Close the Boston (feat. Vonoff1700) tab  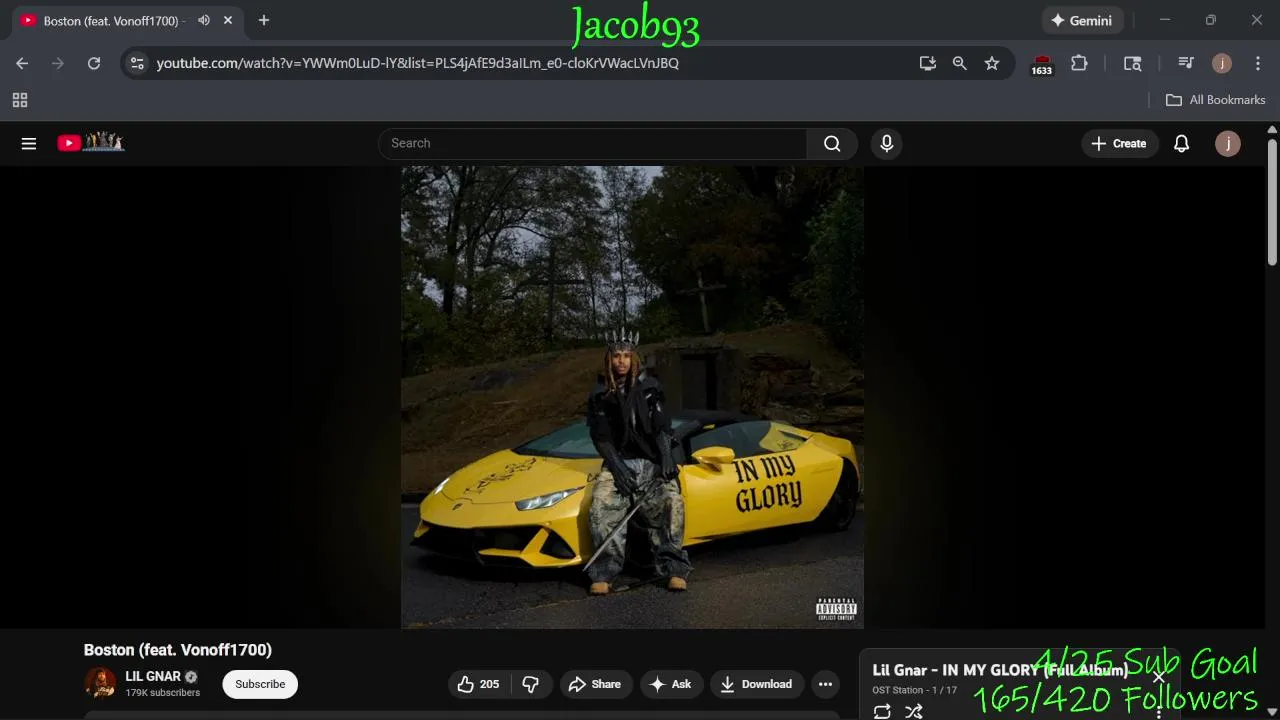[228, 20]
